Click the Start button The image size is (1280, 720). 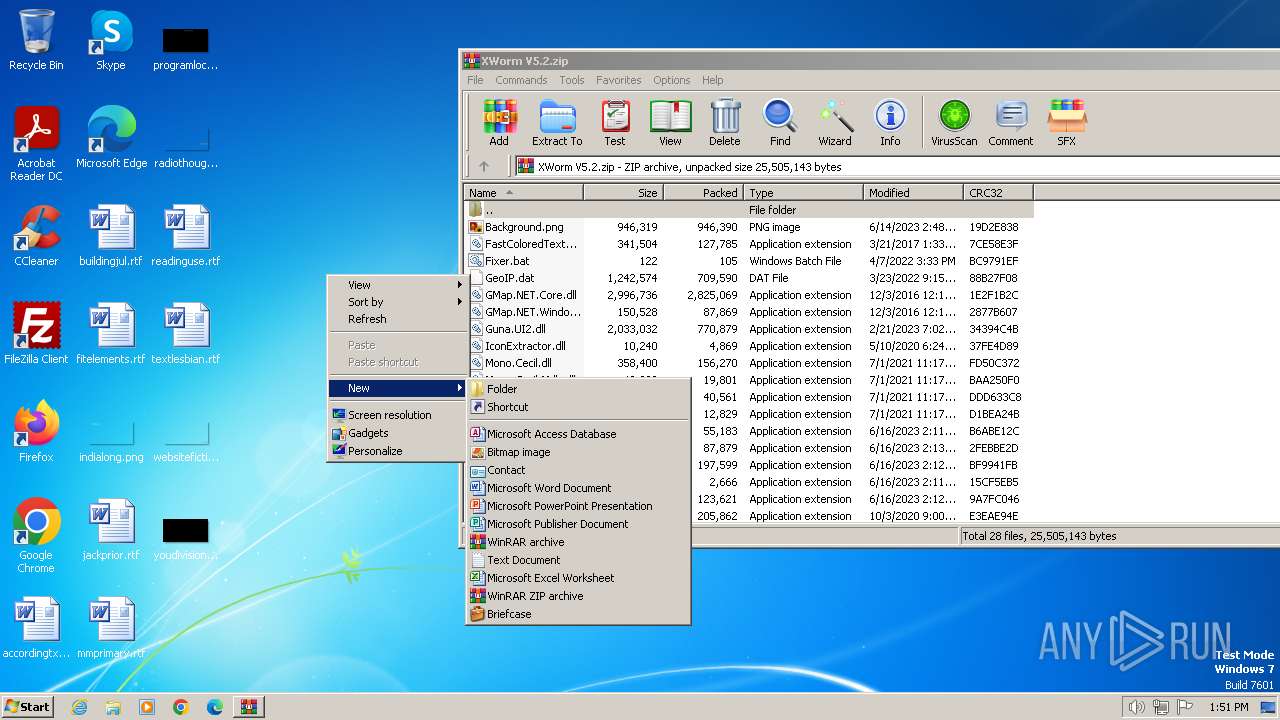[x=27, y=707]
